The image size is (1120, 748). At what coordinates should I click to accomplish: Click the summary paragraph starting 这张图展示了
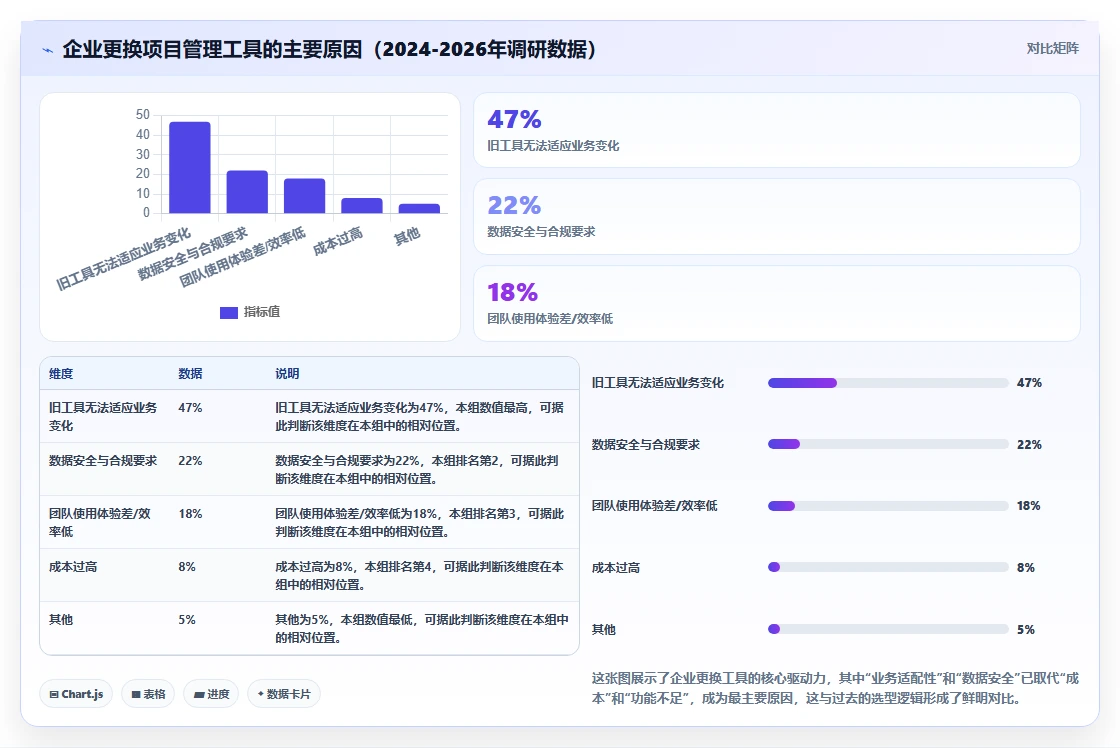coord(835,688)
